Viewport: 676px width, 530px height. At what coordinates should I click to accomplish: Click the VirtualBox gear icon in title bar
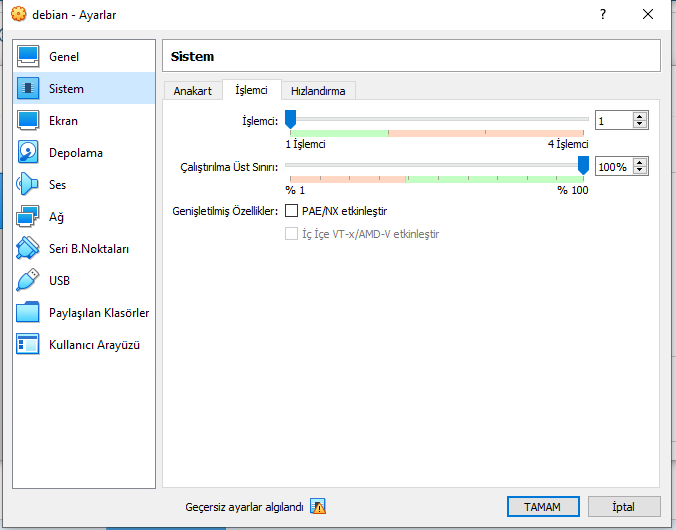pos(19,14)
